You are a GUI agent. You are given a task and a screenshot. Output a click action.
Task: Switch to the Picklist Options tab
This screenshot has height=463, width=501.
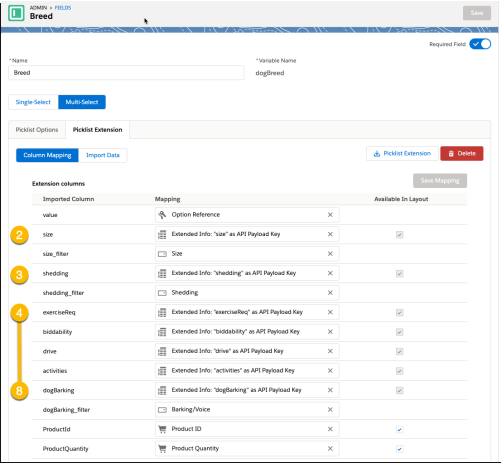37,130
